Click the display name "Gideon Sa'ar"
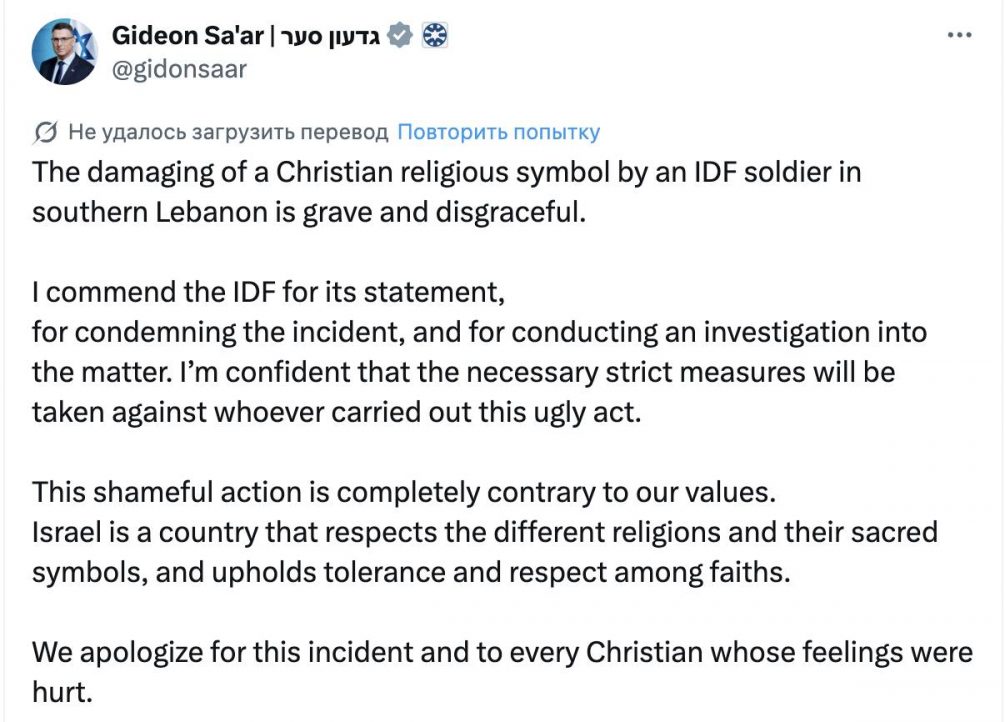This screenshot has height=722, width=1005. point(187,37)
